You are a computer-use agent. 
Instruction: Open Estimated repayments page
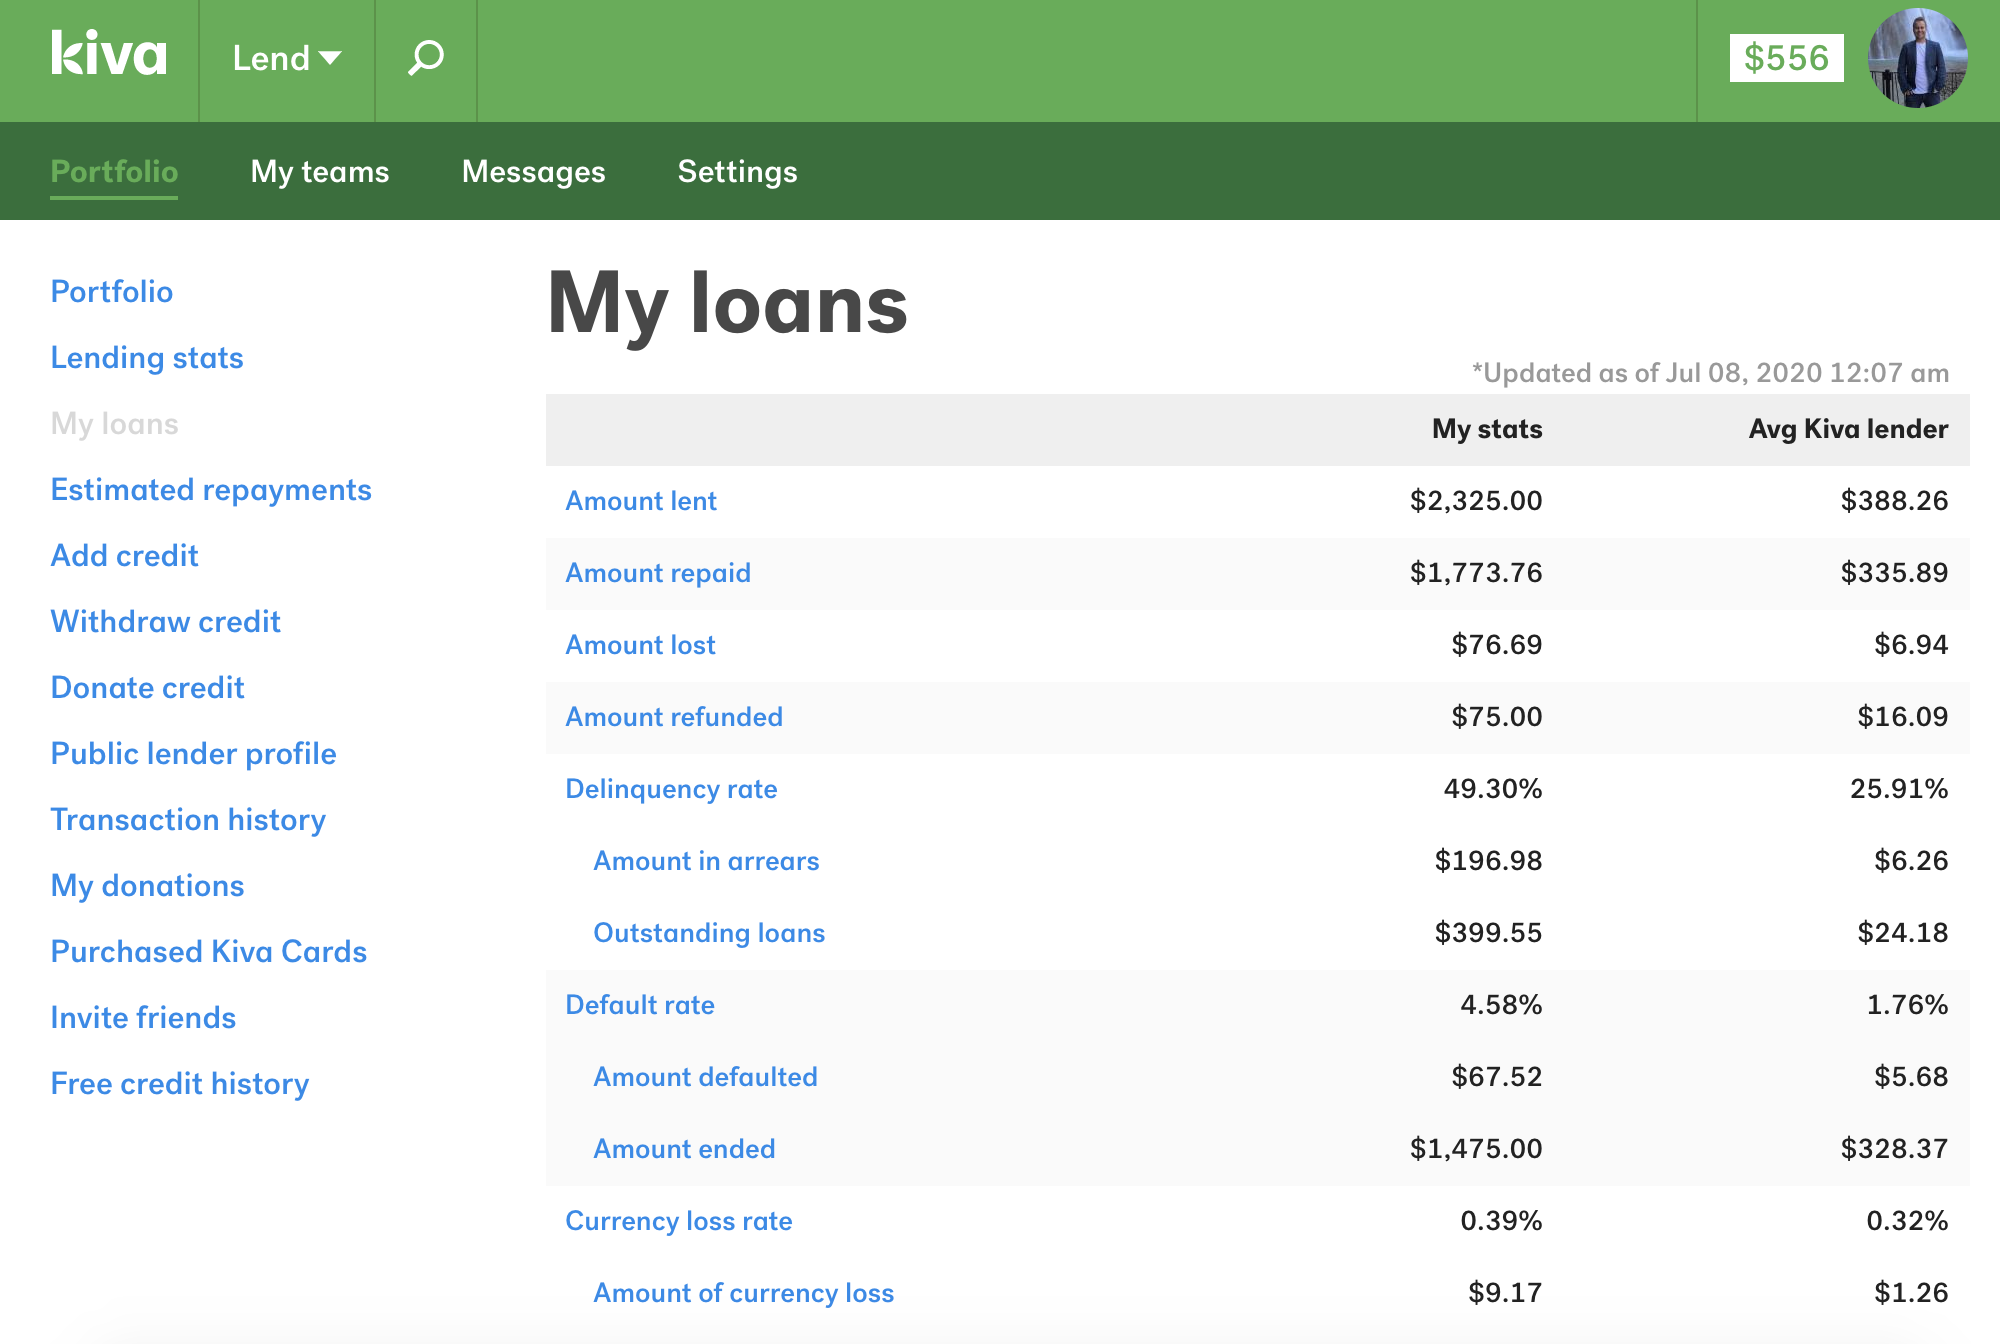(211, 489)
